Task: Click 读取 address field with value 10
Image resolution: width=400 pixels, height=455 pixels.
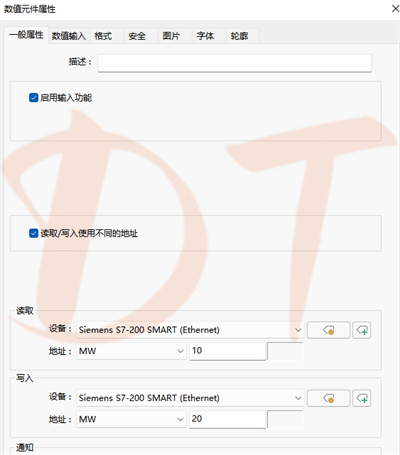Action: click(x=228, y=351)
